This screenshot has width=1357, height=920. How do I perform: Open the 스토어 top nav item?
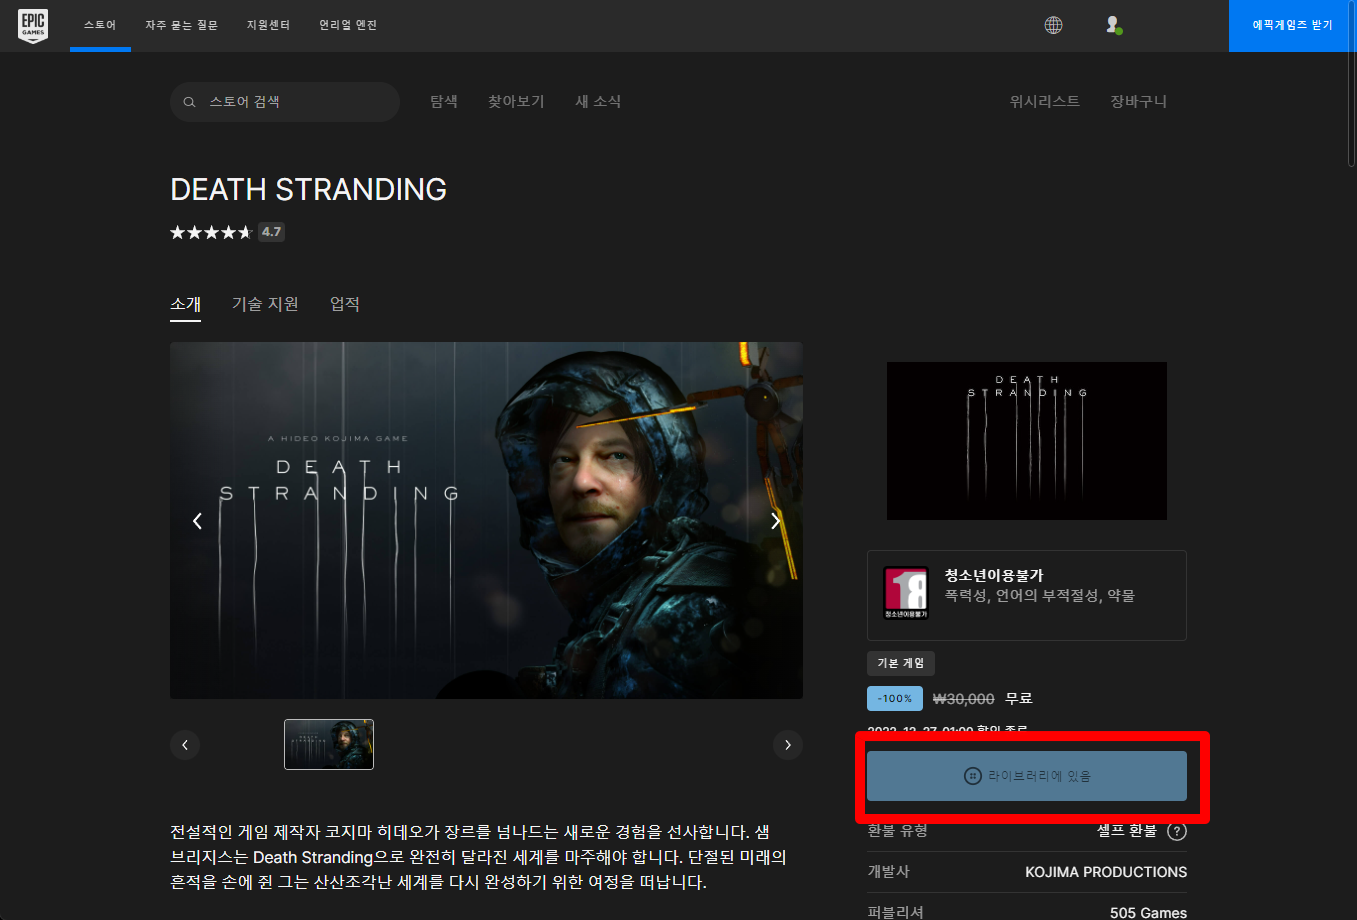(100, 25)
